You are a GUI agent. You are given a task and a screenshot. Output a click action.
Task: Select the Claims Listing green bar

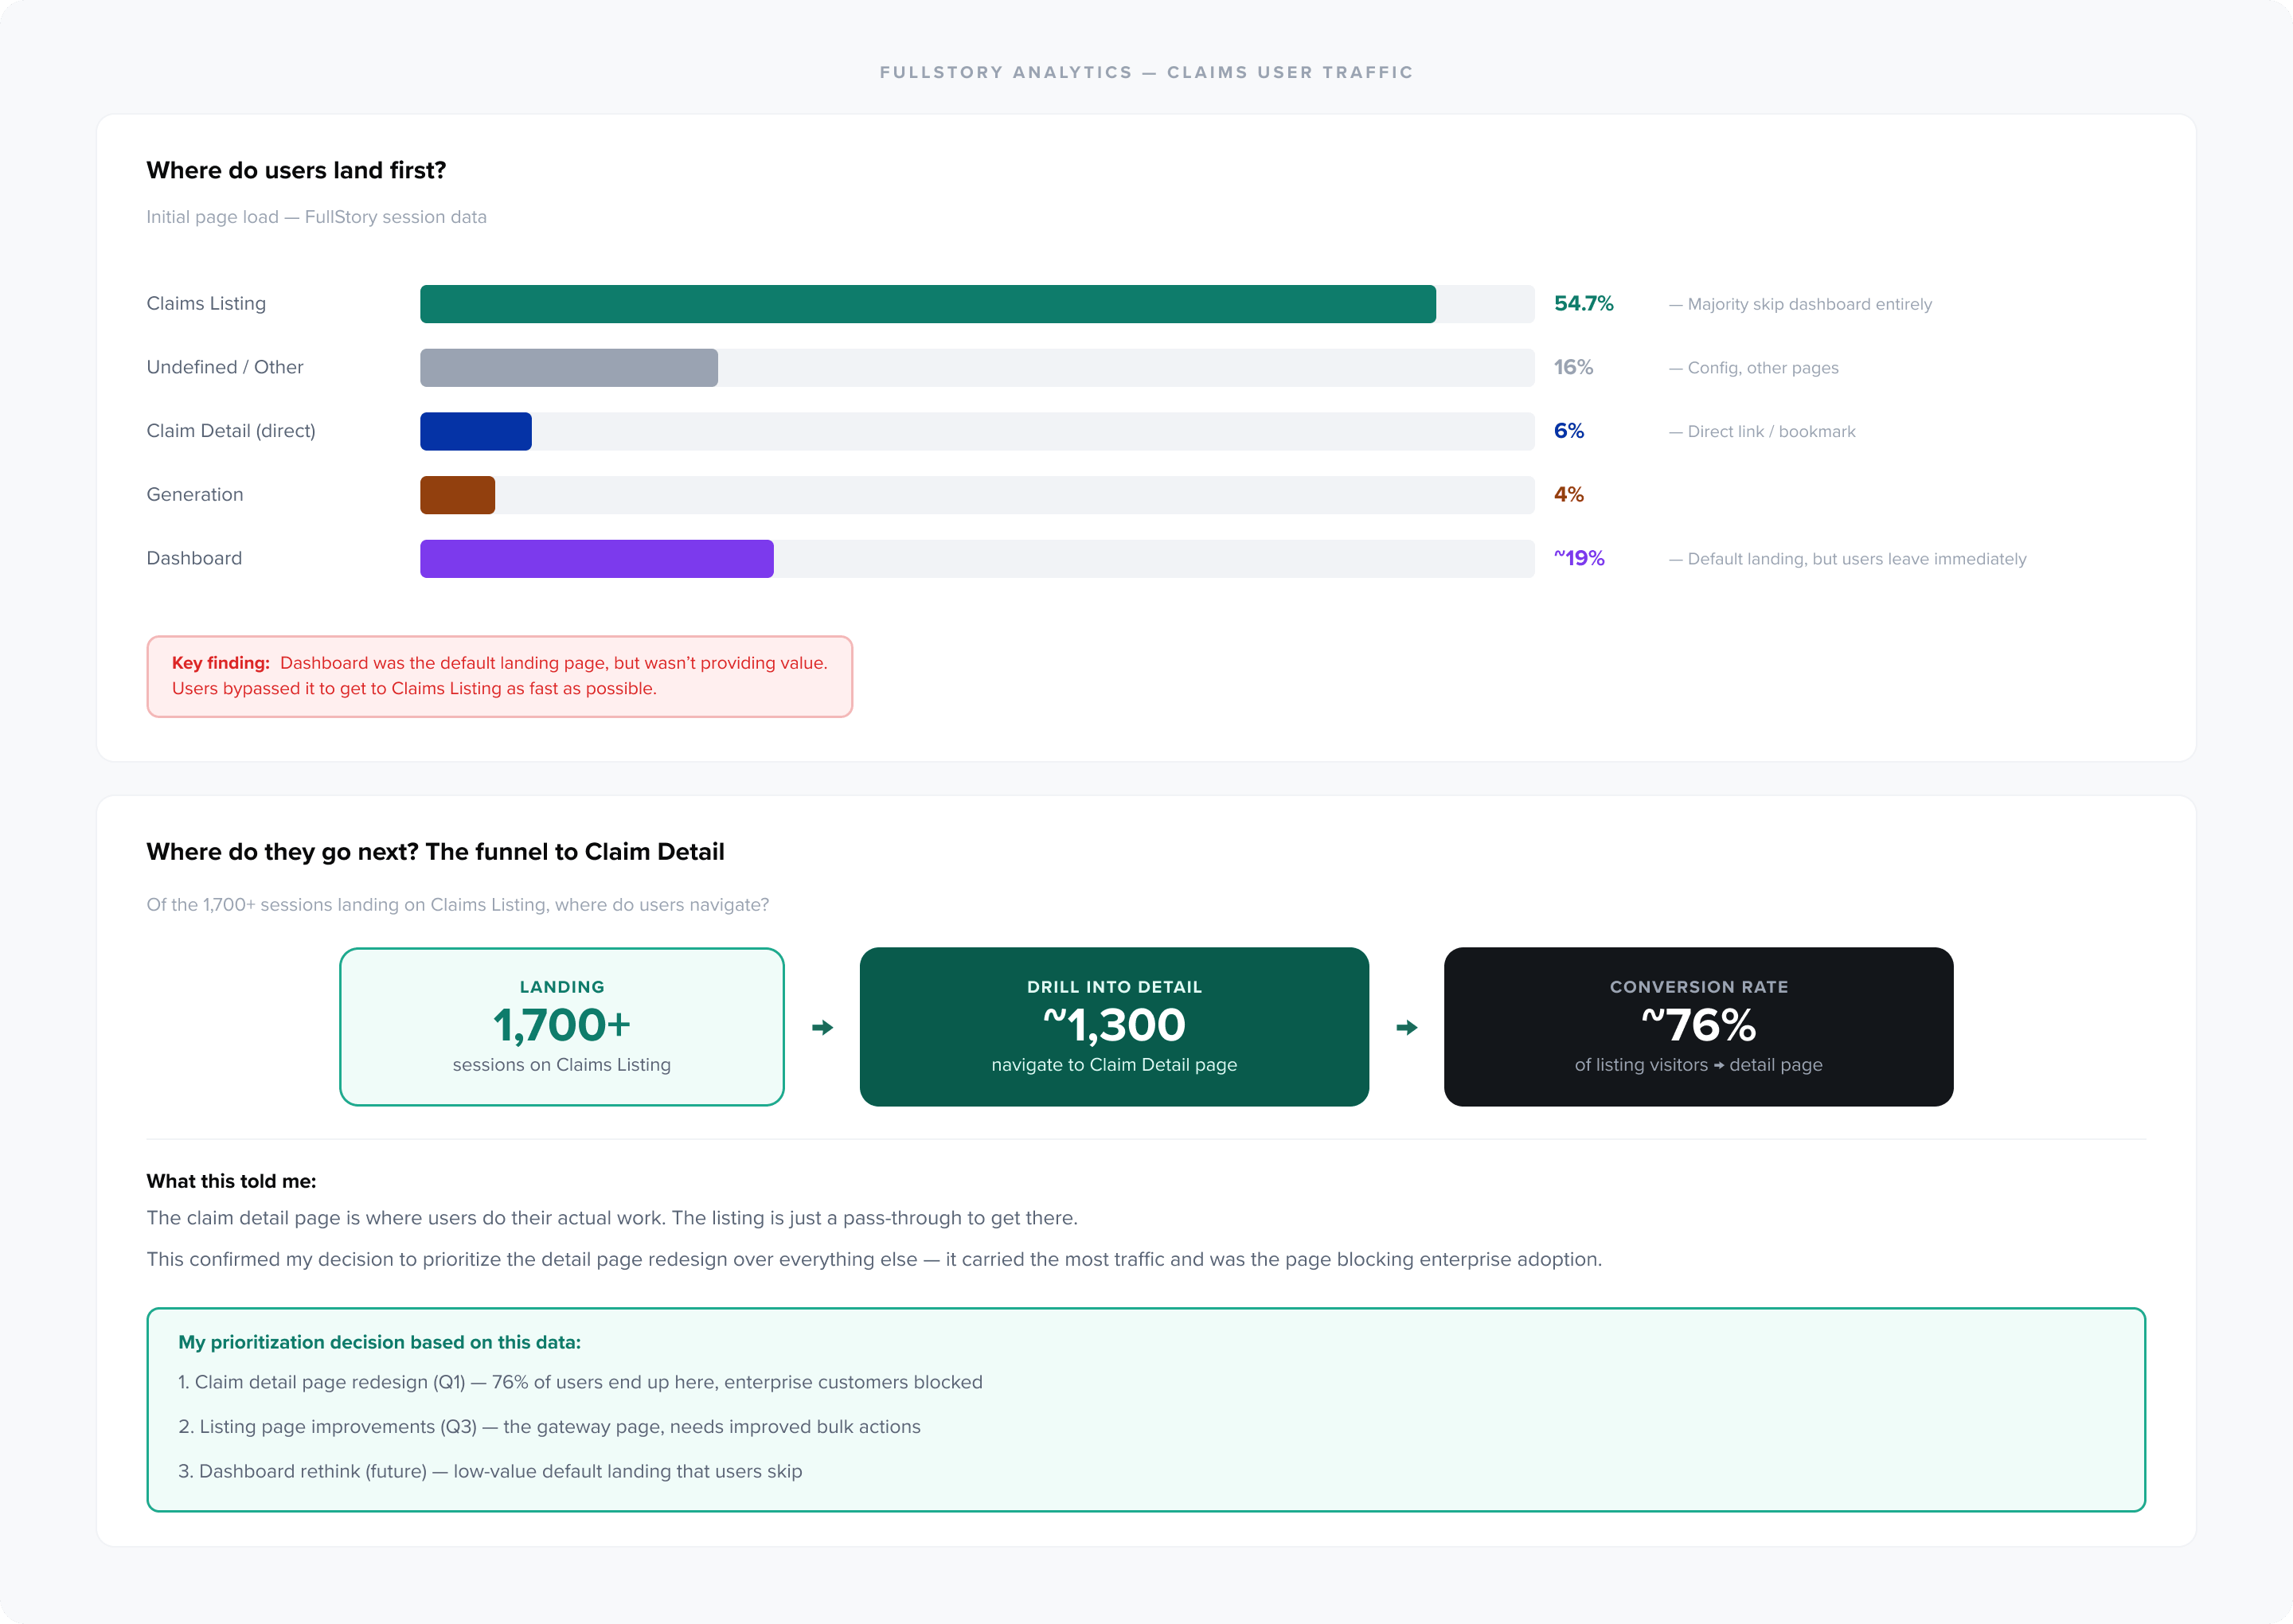925,304
